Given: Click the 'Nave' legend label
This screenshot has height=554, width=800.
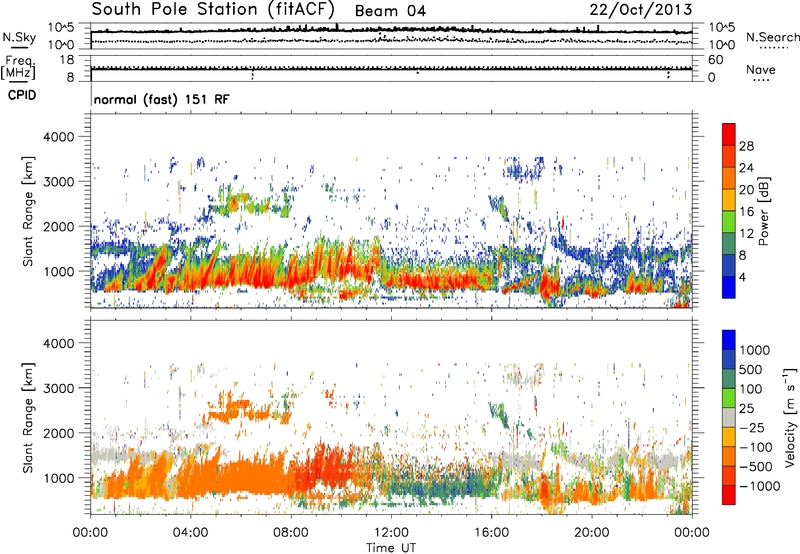Looking at the screenshot, I should click(x=761, y=69).
